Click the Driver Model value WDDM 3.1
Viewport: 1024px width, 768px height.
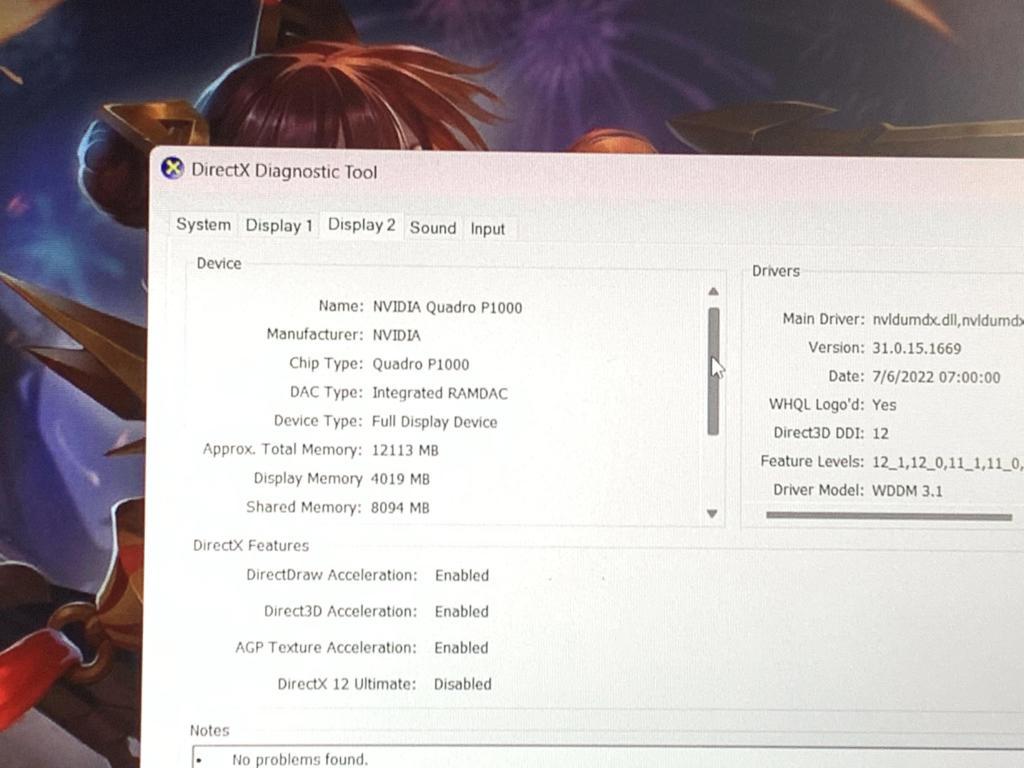[x=908, y=490]
